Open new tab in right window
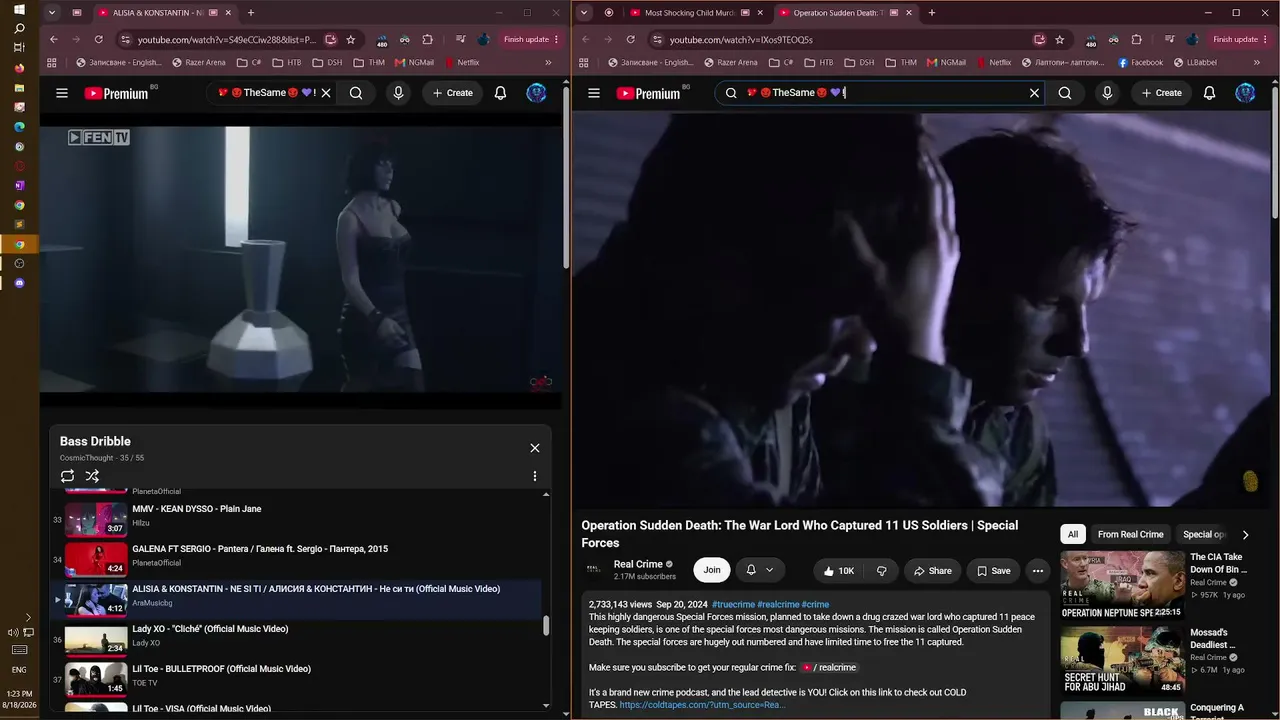Image resolution: width=1280 pixels, height=720 pixels. tap(931, 13)
